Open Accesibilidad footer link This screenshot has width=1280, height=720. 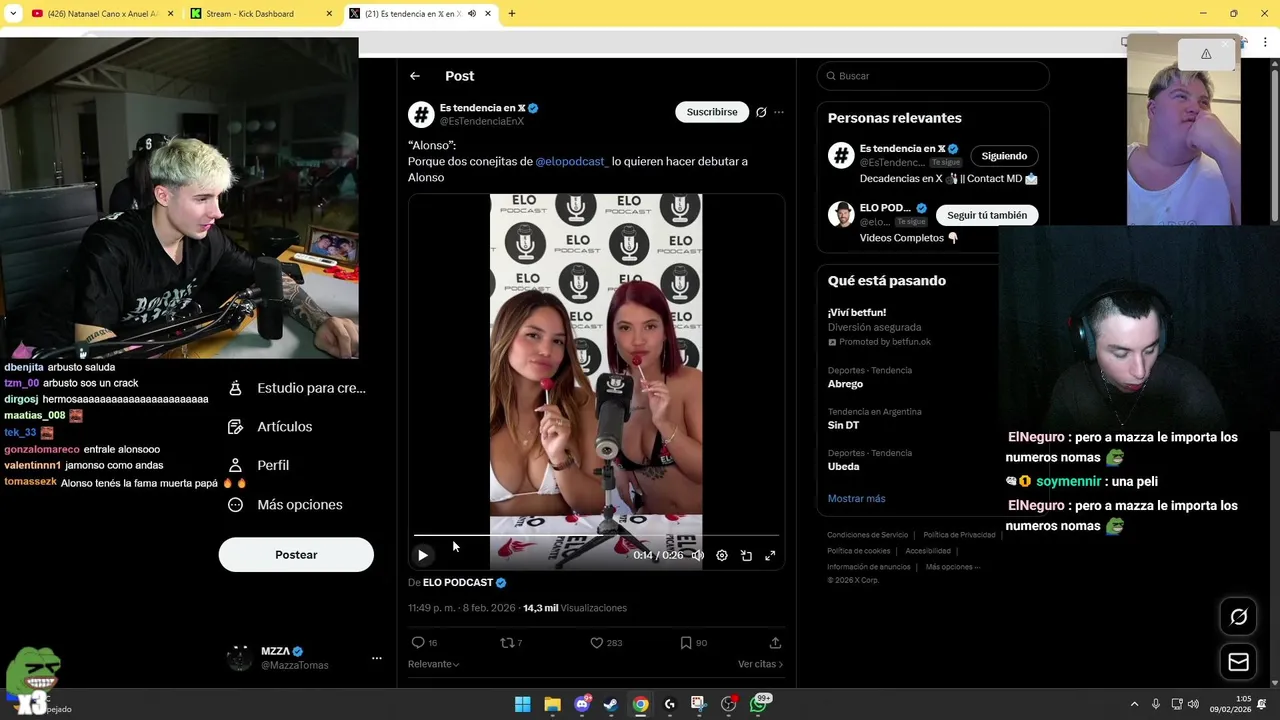(928, 551)
